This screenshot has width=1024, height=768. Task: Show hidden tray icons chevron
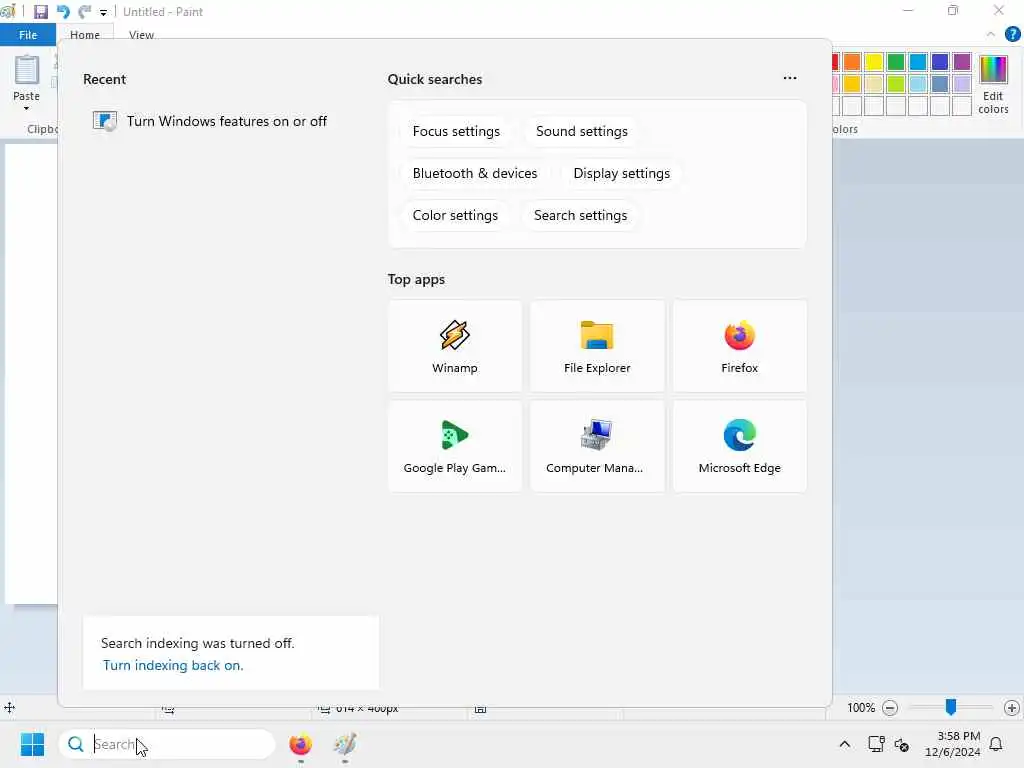[x=844, y=744]
